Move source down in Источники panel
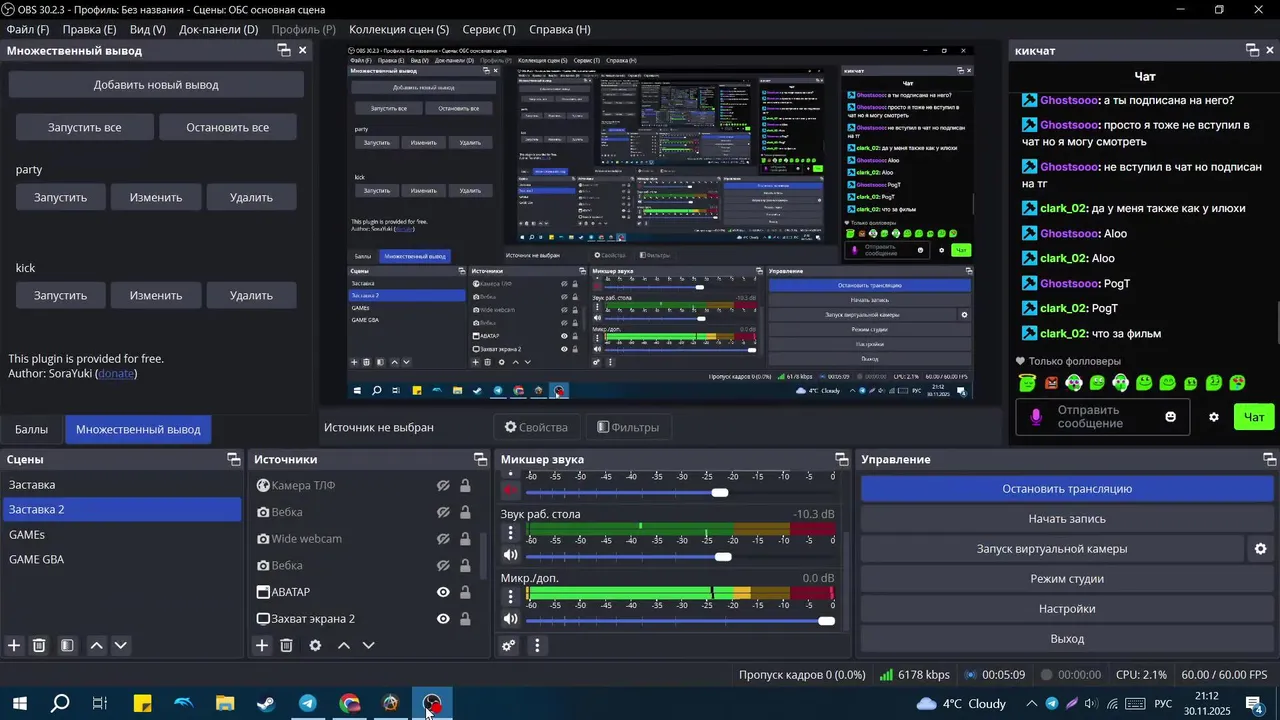The image size is (1280, 720). tap(368, 646)
